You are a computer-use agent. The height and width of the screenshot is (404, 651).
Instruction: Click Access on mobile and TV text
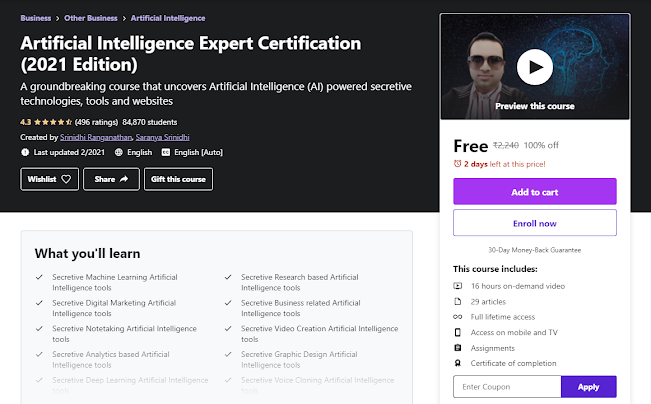coord(514,332)
